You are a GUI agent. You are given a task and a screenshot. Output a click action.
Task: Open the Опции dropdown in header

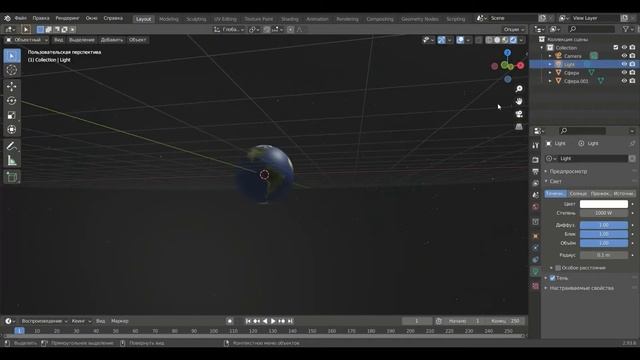(x=513, y=29)
